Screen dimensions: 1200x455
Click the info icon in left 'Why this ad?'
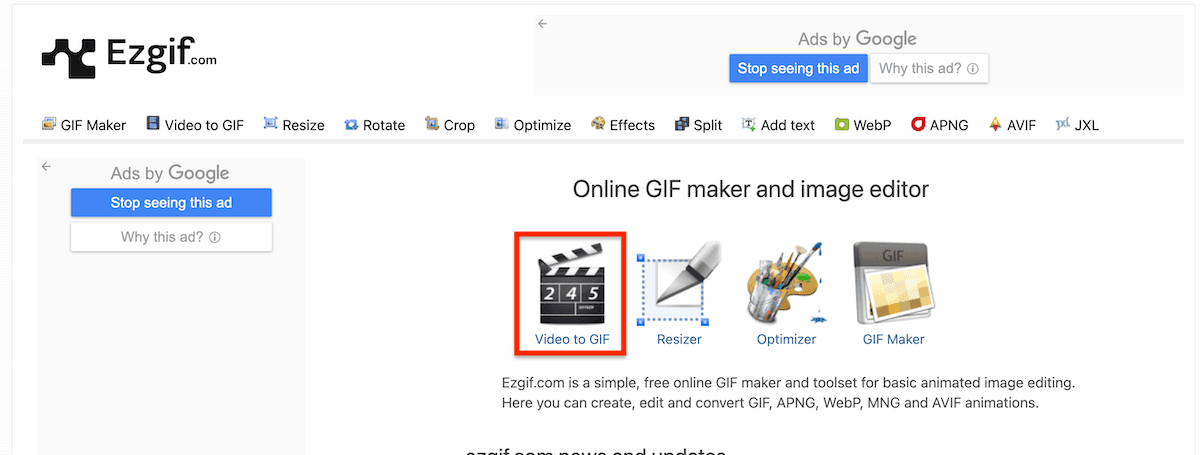coord(215,238)
